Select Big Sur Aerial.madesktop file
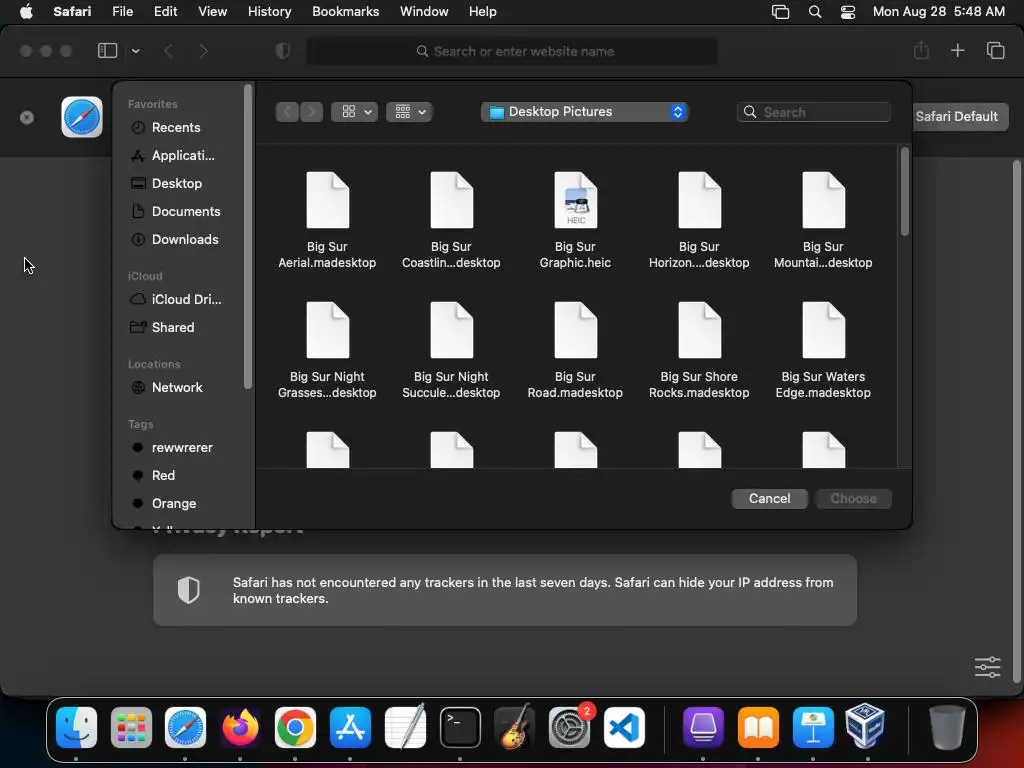The height and width of the screenshot is (768, 1024). [x=327, y=220]
